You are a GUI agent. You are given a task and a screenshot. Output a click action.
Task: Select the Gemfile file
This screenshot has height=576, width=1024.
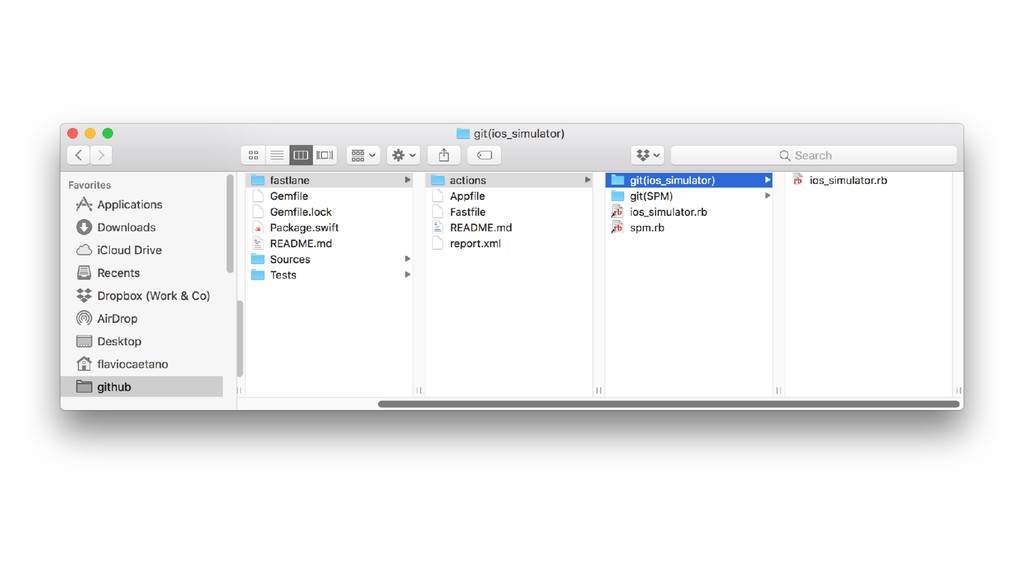[330, 196]
